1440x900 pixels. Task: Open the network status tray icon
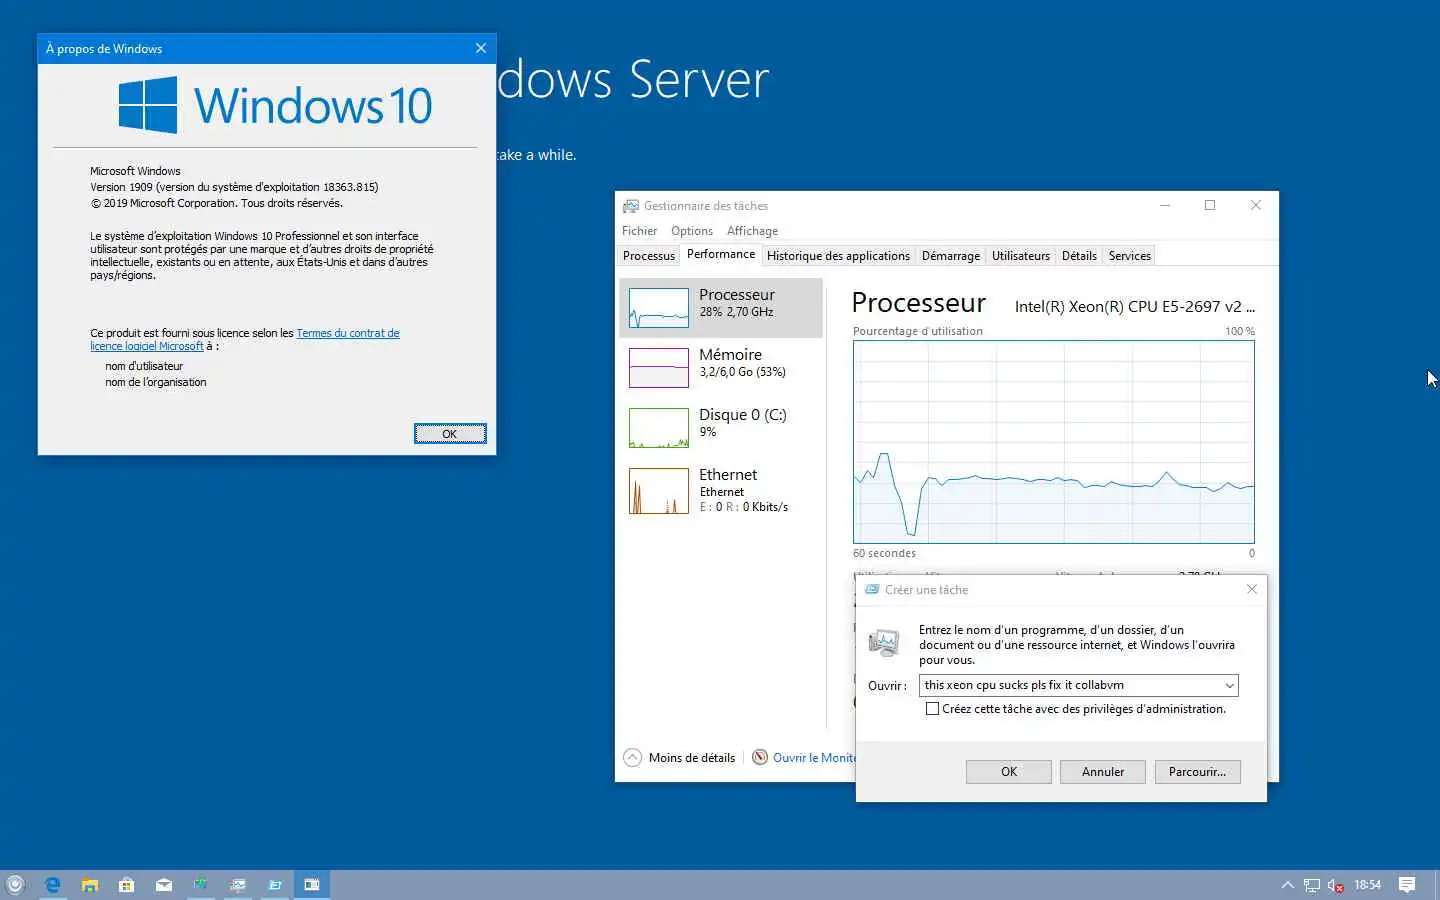(1312, 885)
